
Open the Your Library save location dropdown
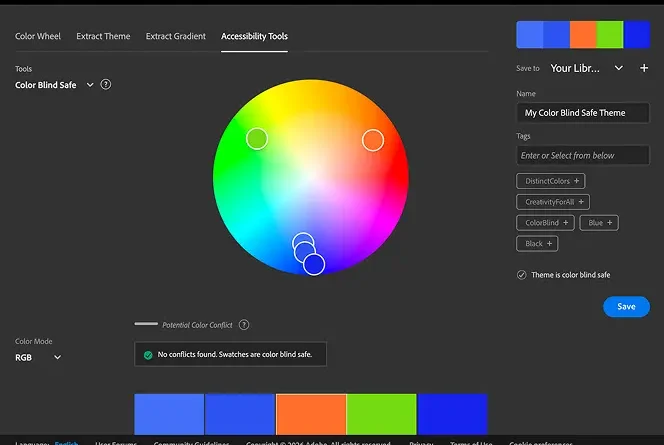[x=618, y=68]
